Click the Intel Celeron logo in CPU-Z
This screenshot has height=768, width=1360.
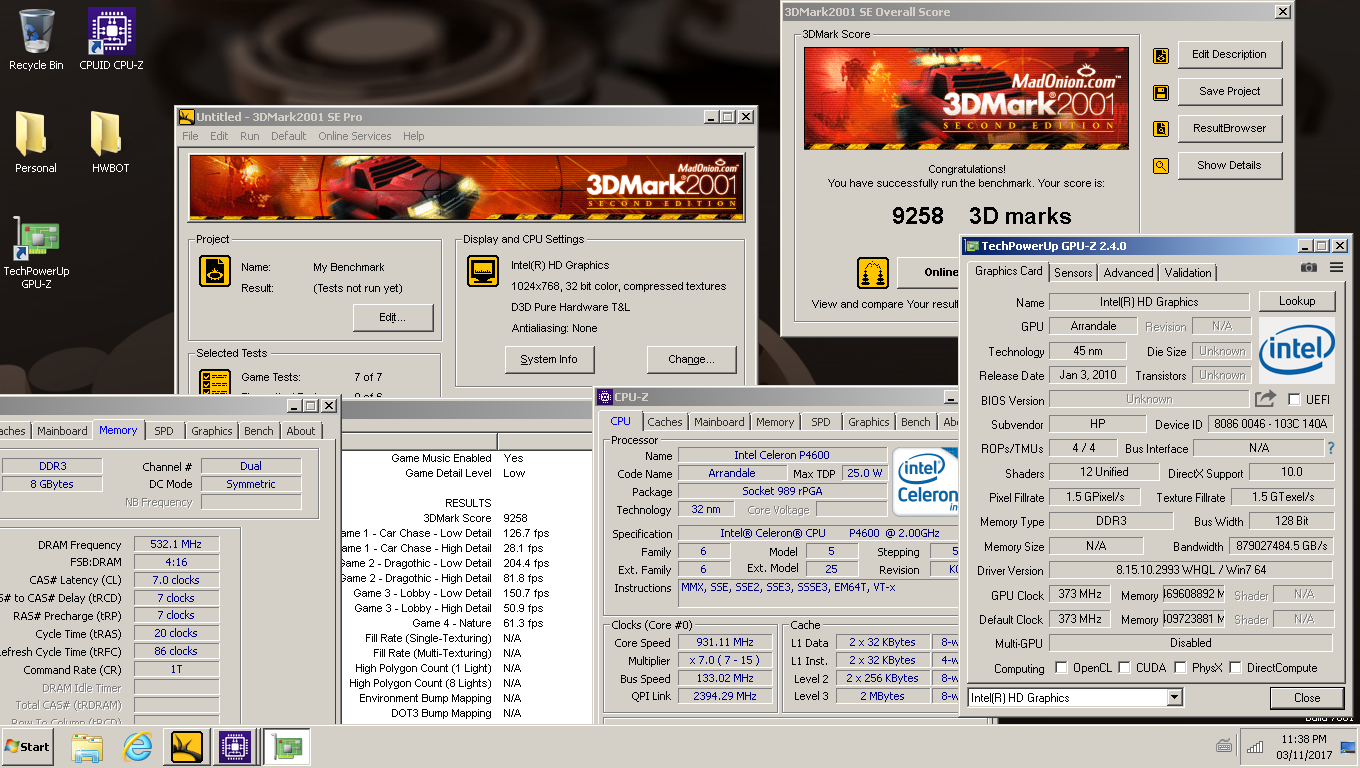pyautogui.click(x=925, y=482)
